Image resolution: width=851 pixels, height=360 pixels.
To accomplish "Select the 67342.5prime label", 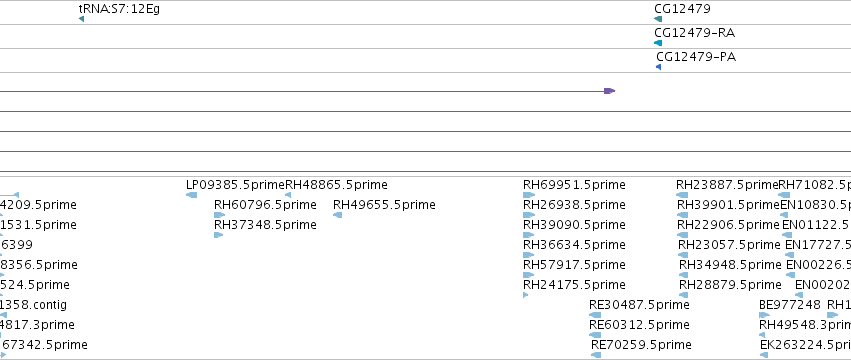I will (45, 345).
